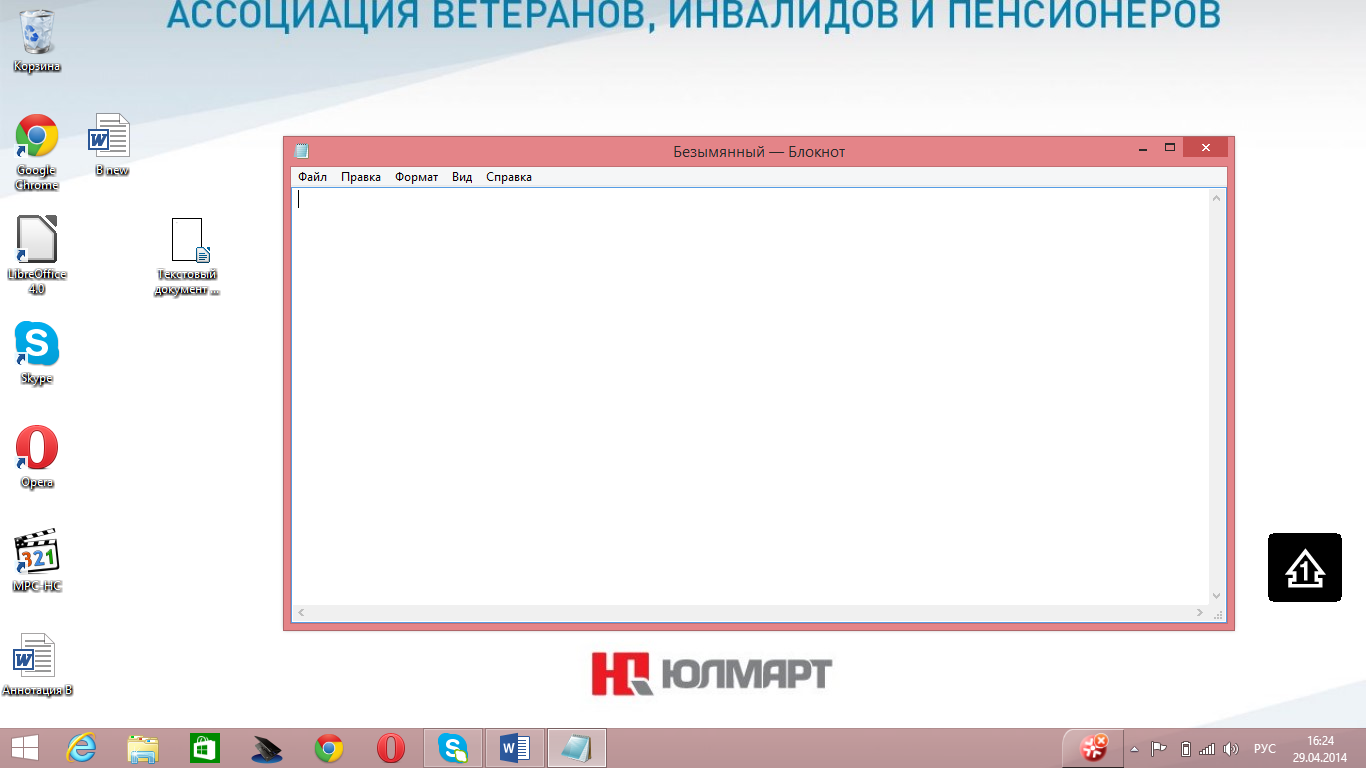
Task: Click the vertical scrollbar down arrow
Action: [1217, 596]
